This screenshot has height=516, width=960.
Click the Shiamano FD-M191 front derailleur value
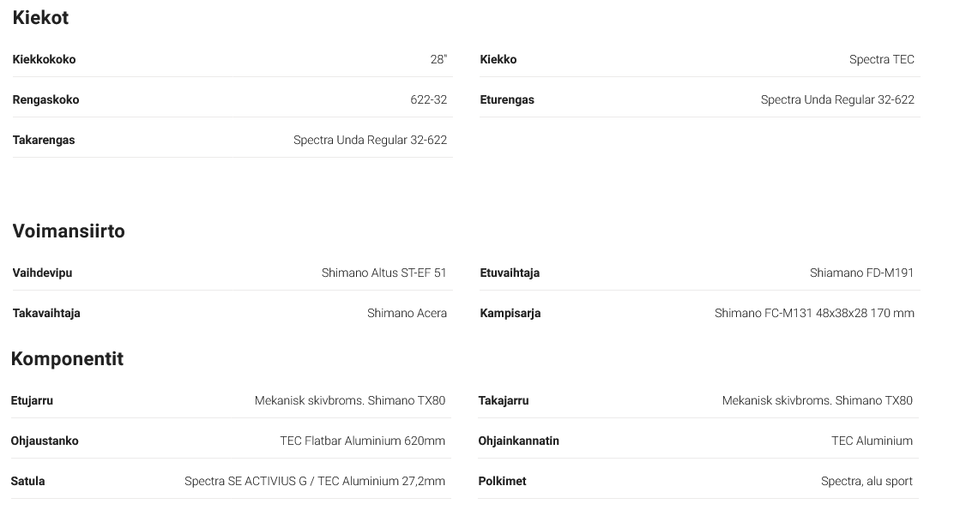[x=861, y=273]
